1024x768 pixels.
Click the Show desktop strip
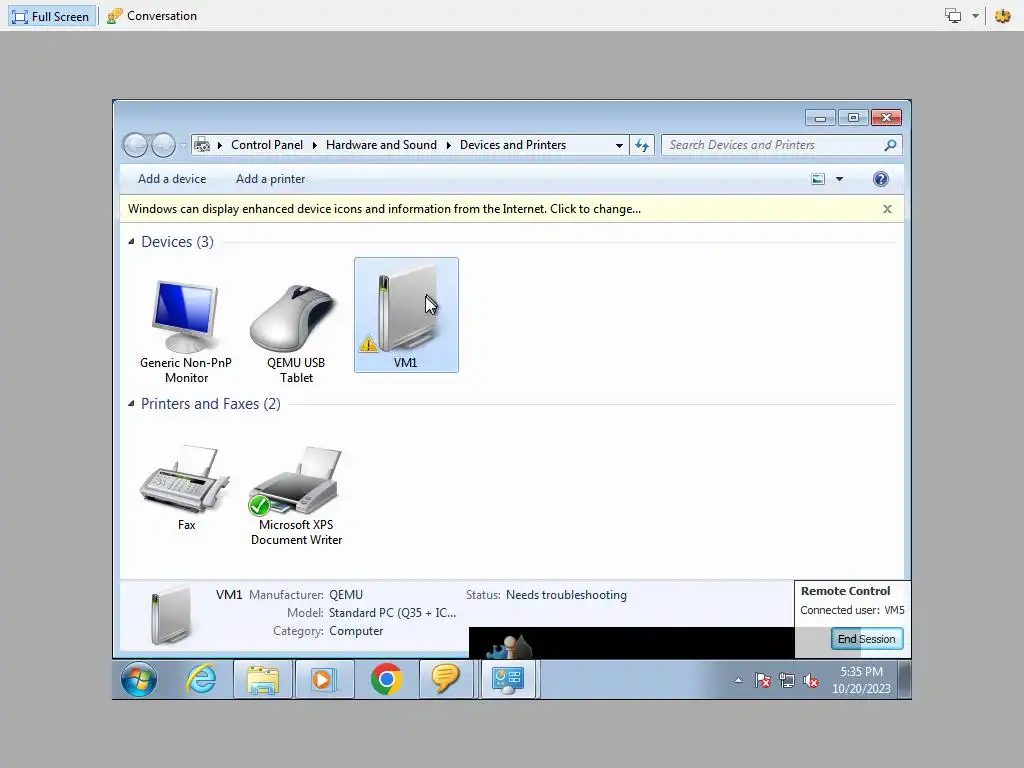(x=904, y=679)
